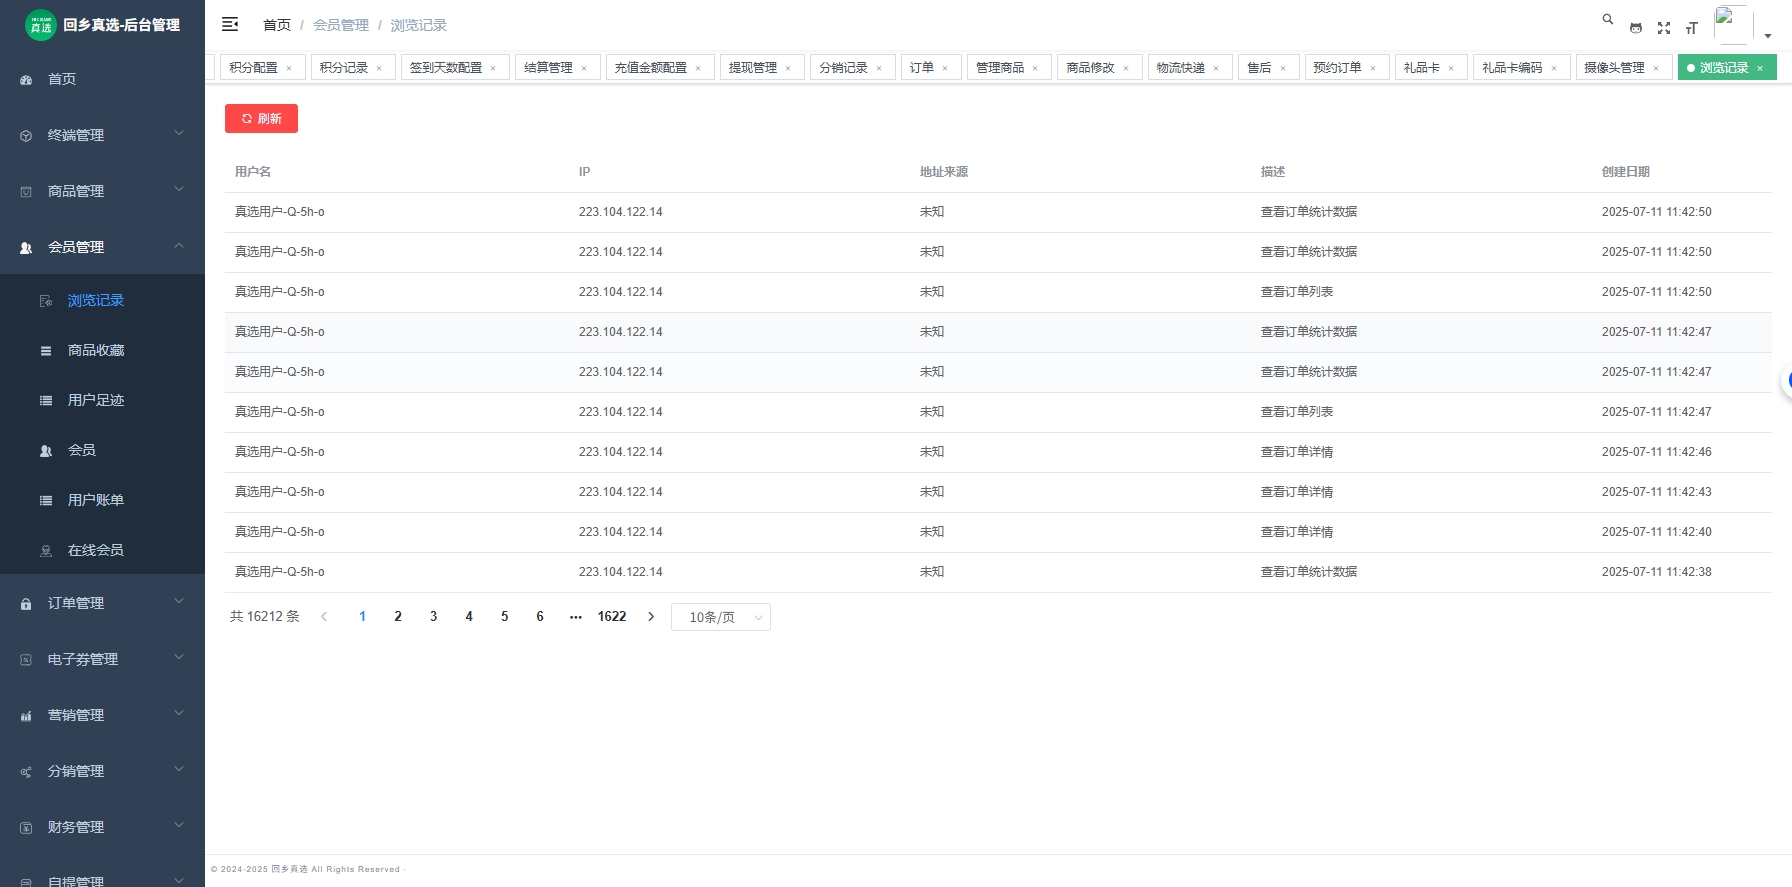The image size is (1792, 887).
Task: Go to next page arrow in pagination
Action: click(x=651, y=617)
